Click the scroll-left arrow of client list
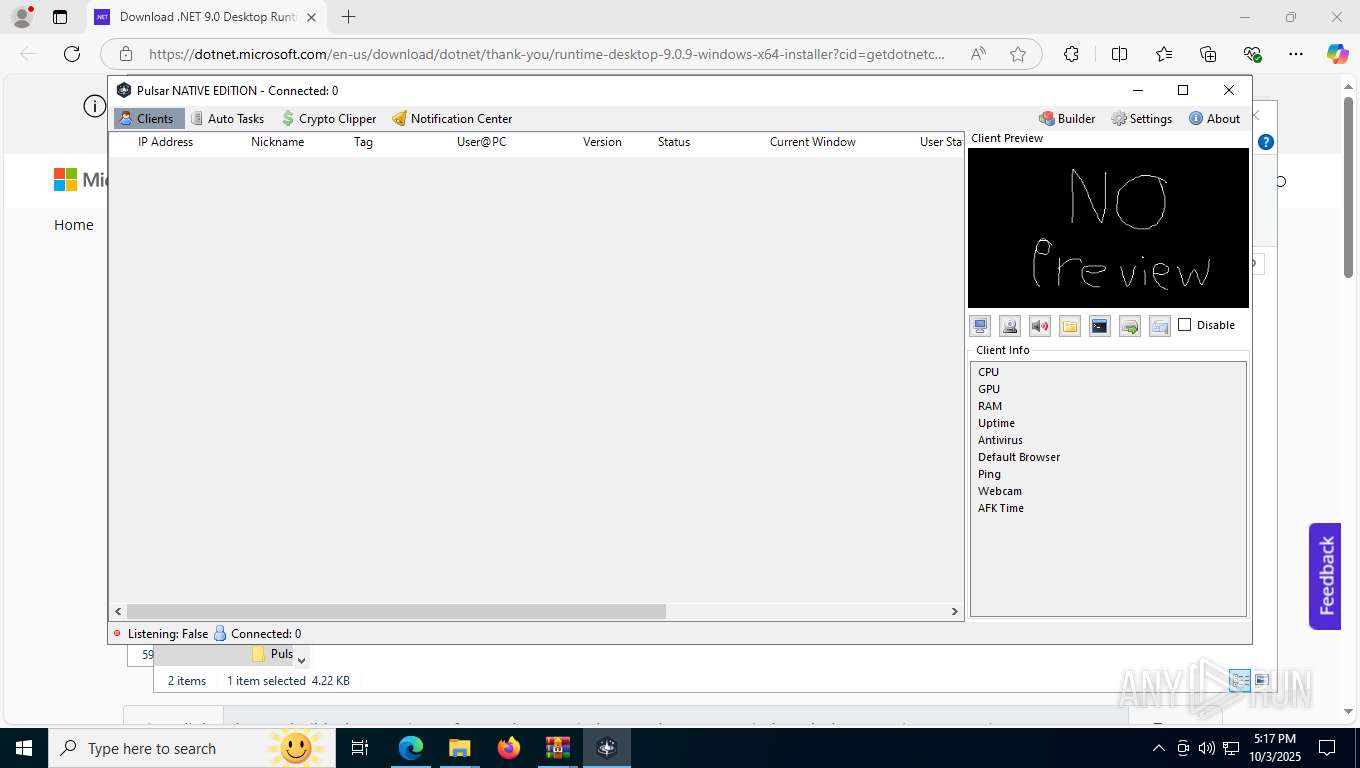The image size is (1360, 768). (118, 611)
